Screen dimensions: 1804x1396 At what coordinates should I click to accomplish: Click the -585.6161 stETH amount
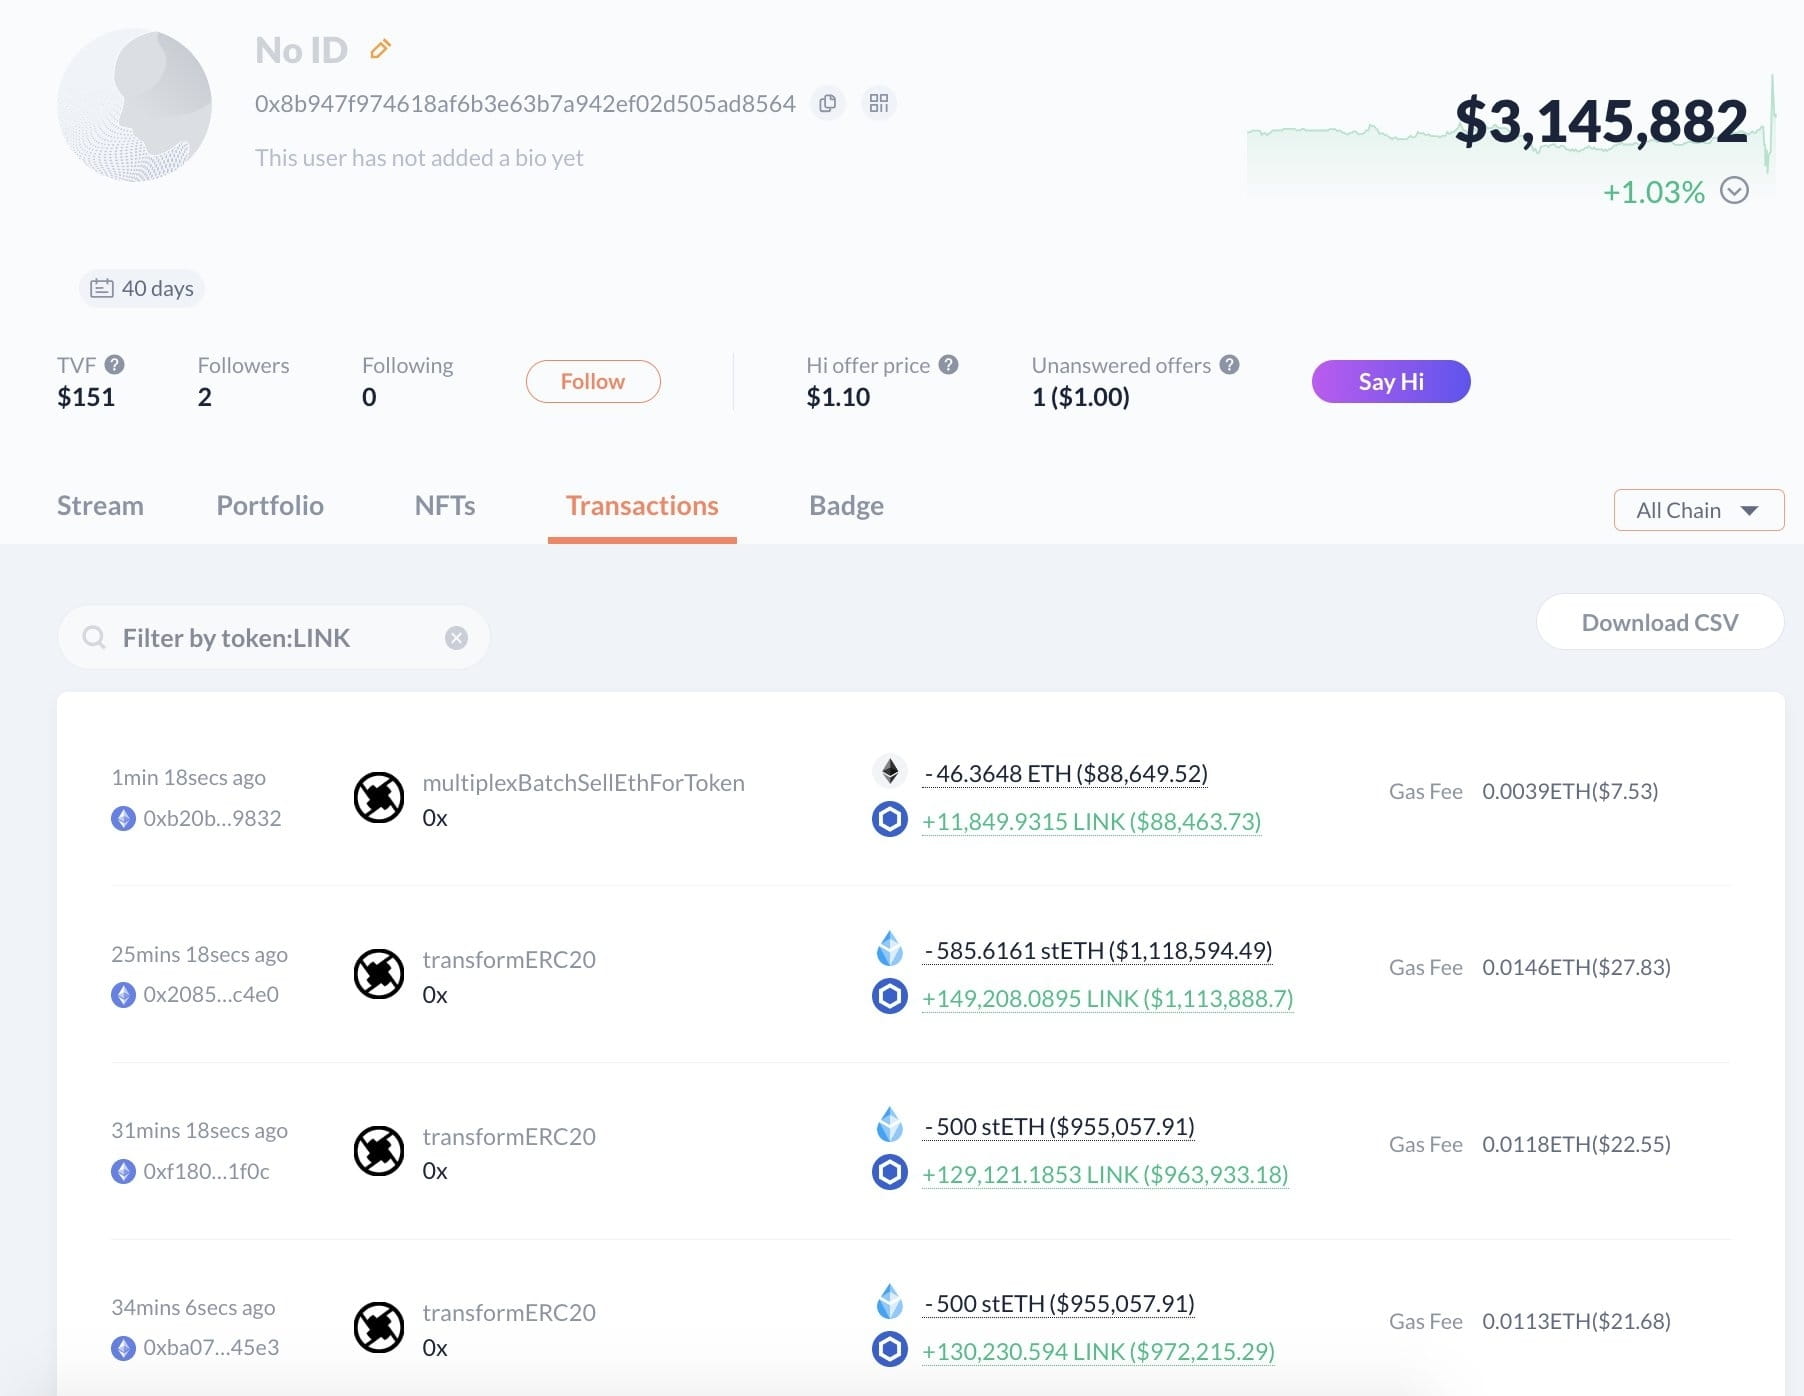pos(1098,950)
